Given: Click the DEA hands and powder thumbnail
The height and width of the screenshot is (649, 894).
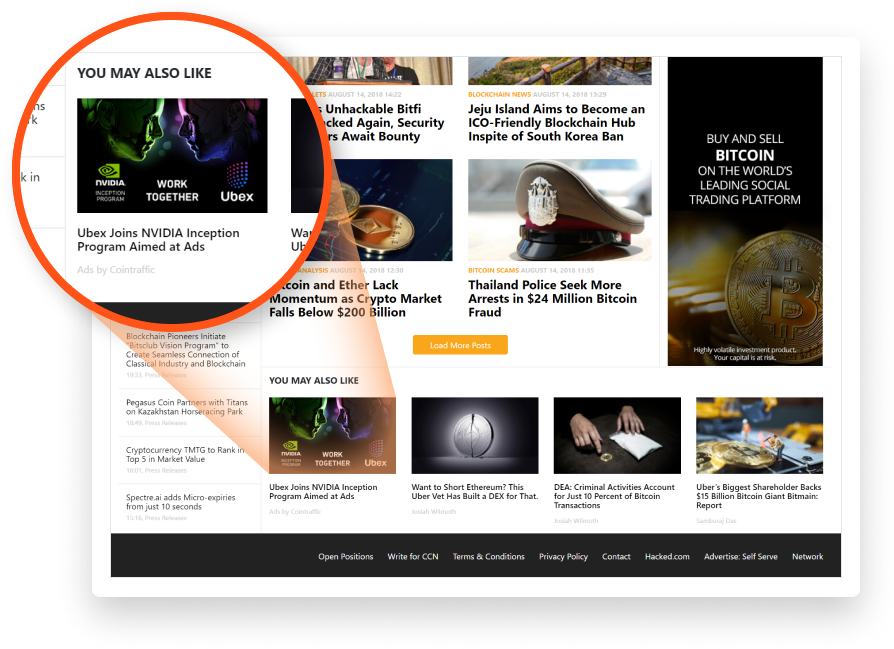Looking at the screenshot, I should coord(617,436).
